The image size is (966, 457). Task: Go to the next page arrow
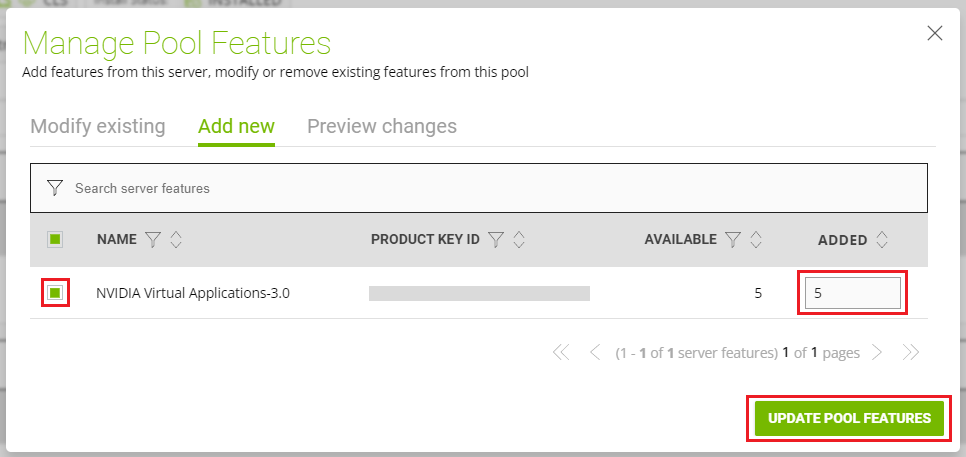click(876, 352)
